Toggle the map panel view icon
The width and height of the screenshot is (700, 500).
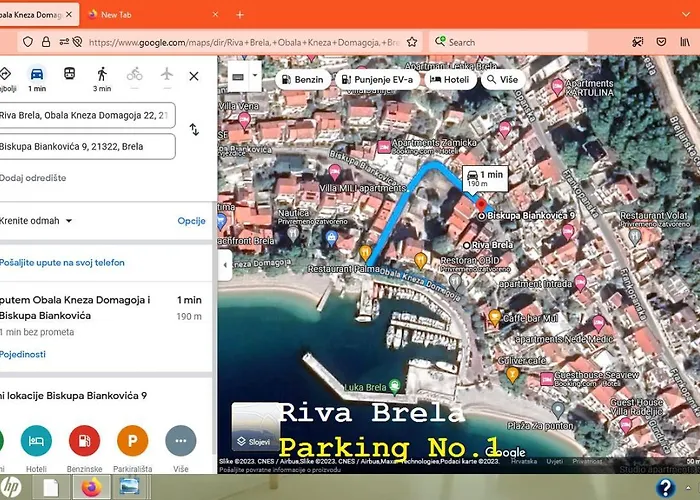point(238,77)
